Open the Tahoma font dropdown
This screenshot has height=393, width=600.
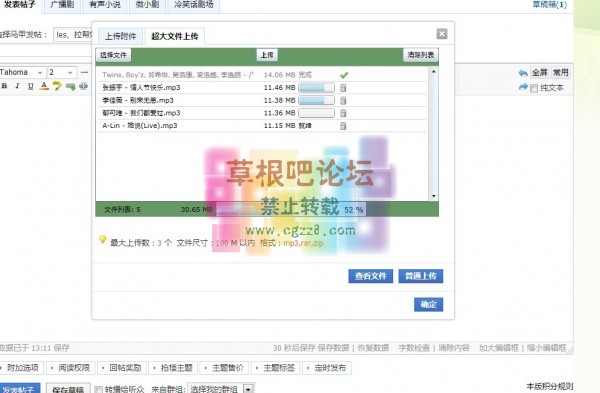tap(22, 72)
